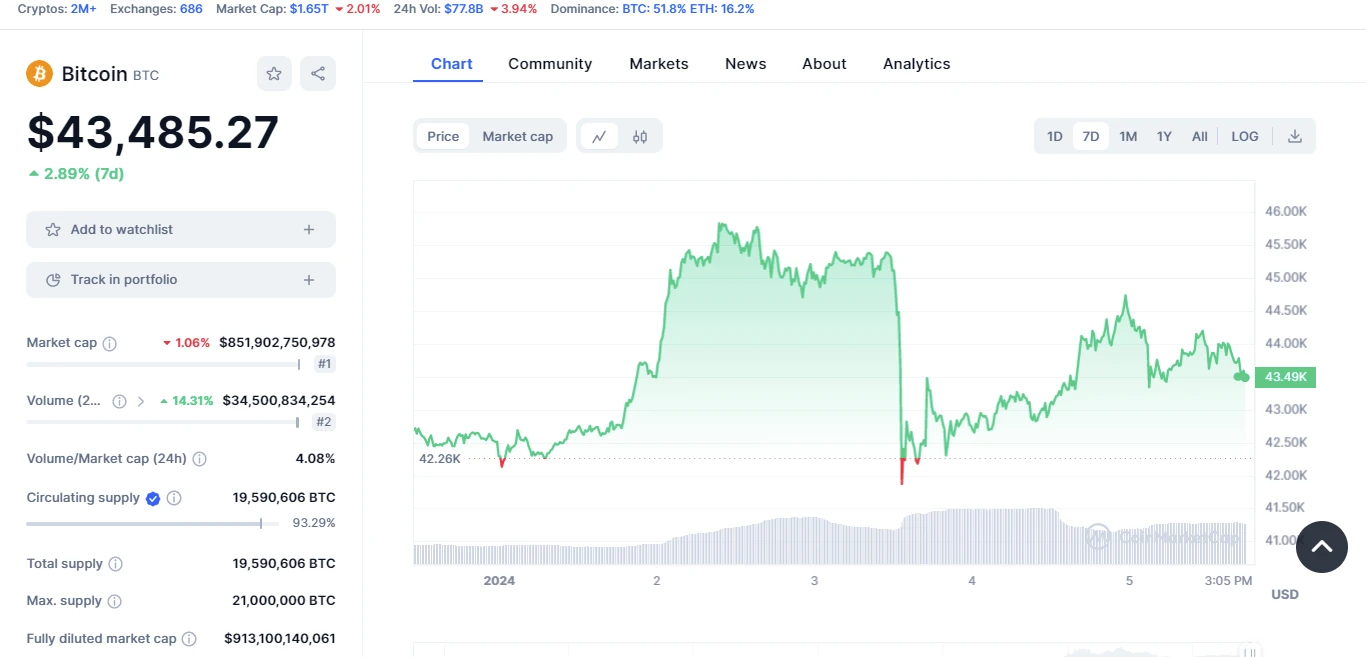Screen dimensions: 1366x657
Task: Show Market cap info tooltip icon
Action: point(110,343)
